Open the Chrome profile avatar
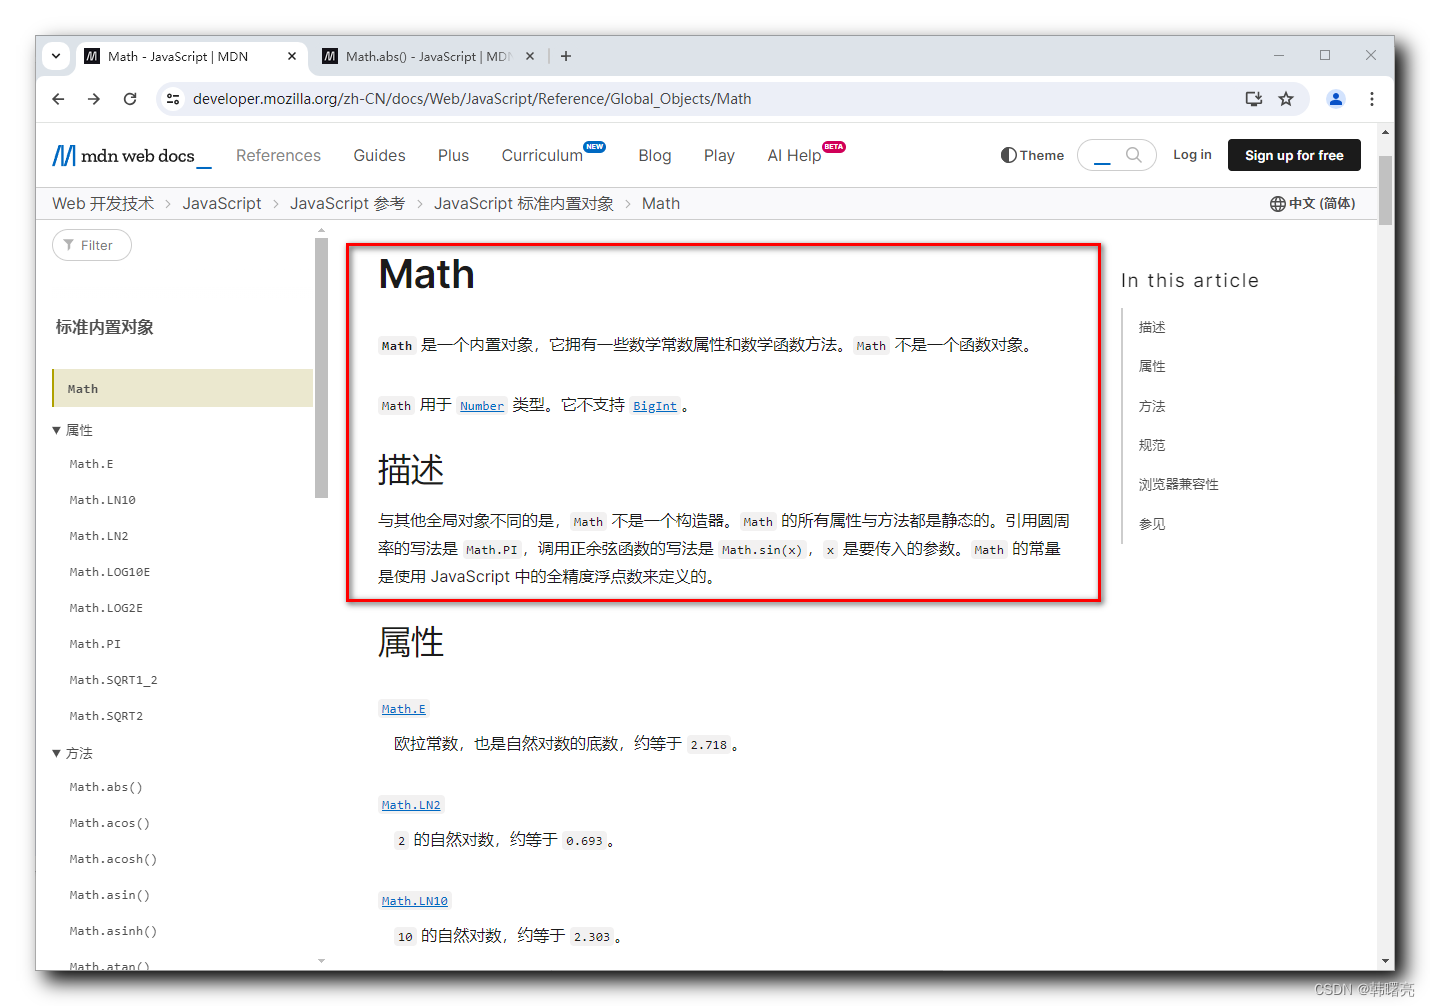 coord(1336,99)
